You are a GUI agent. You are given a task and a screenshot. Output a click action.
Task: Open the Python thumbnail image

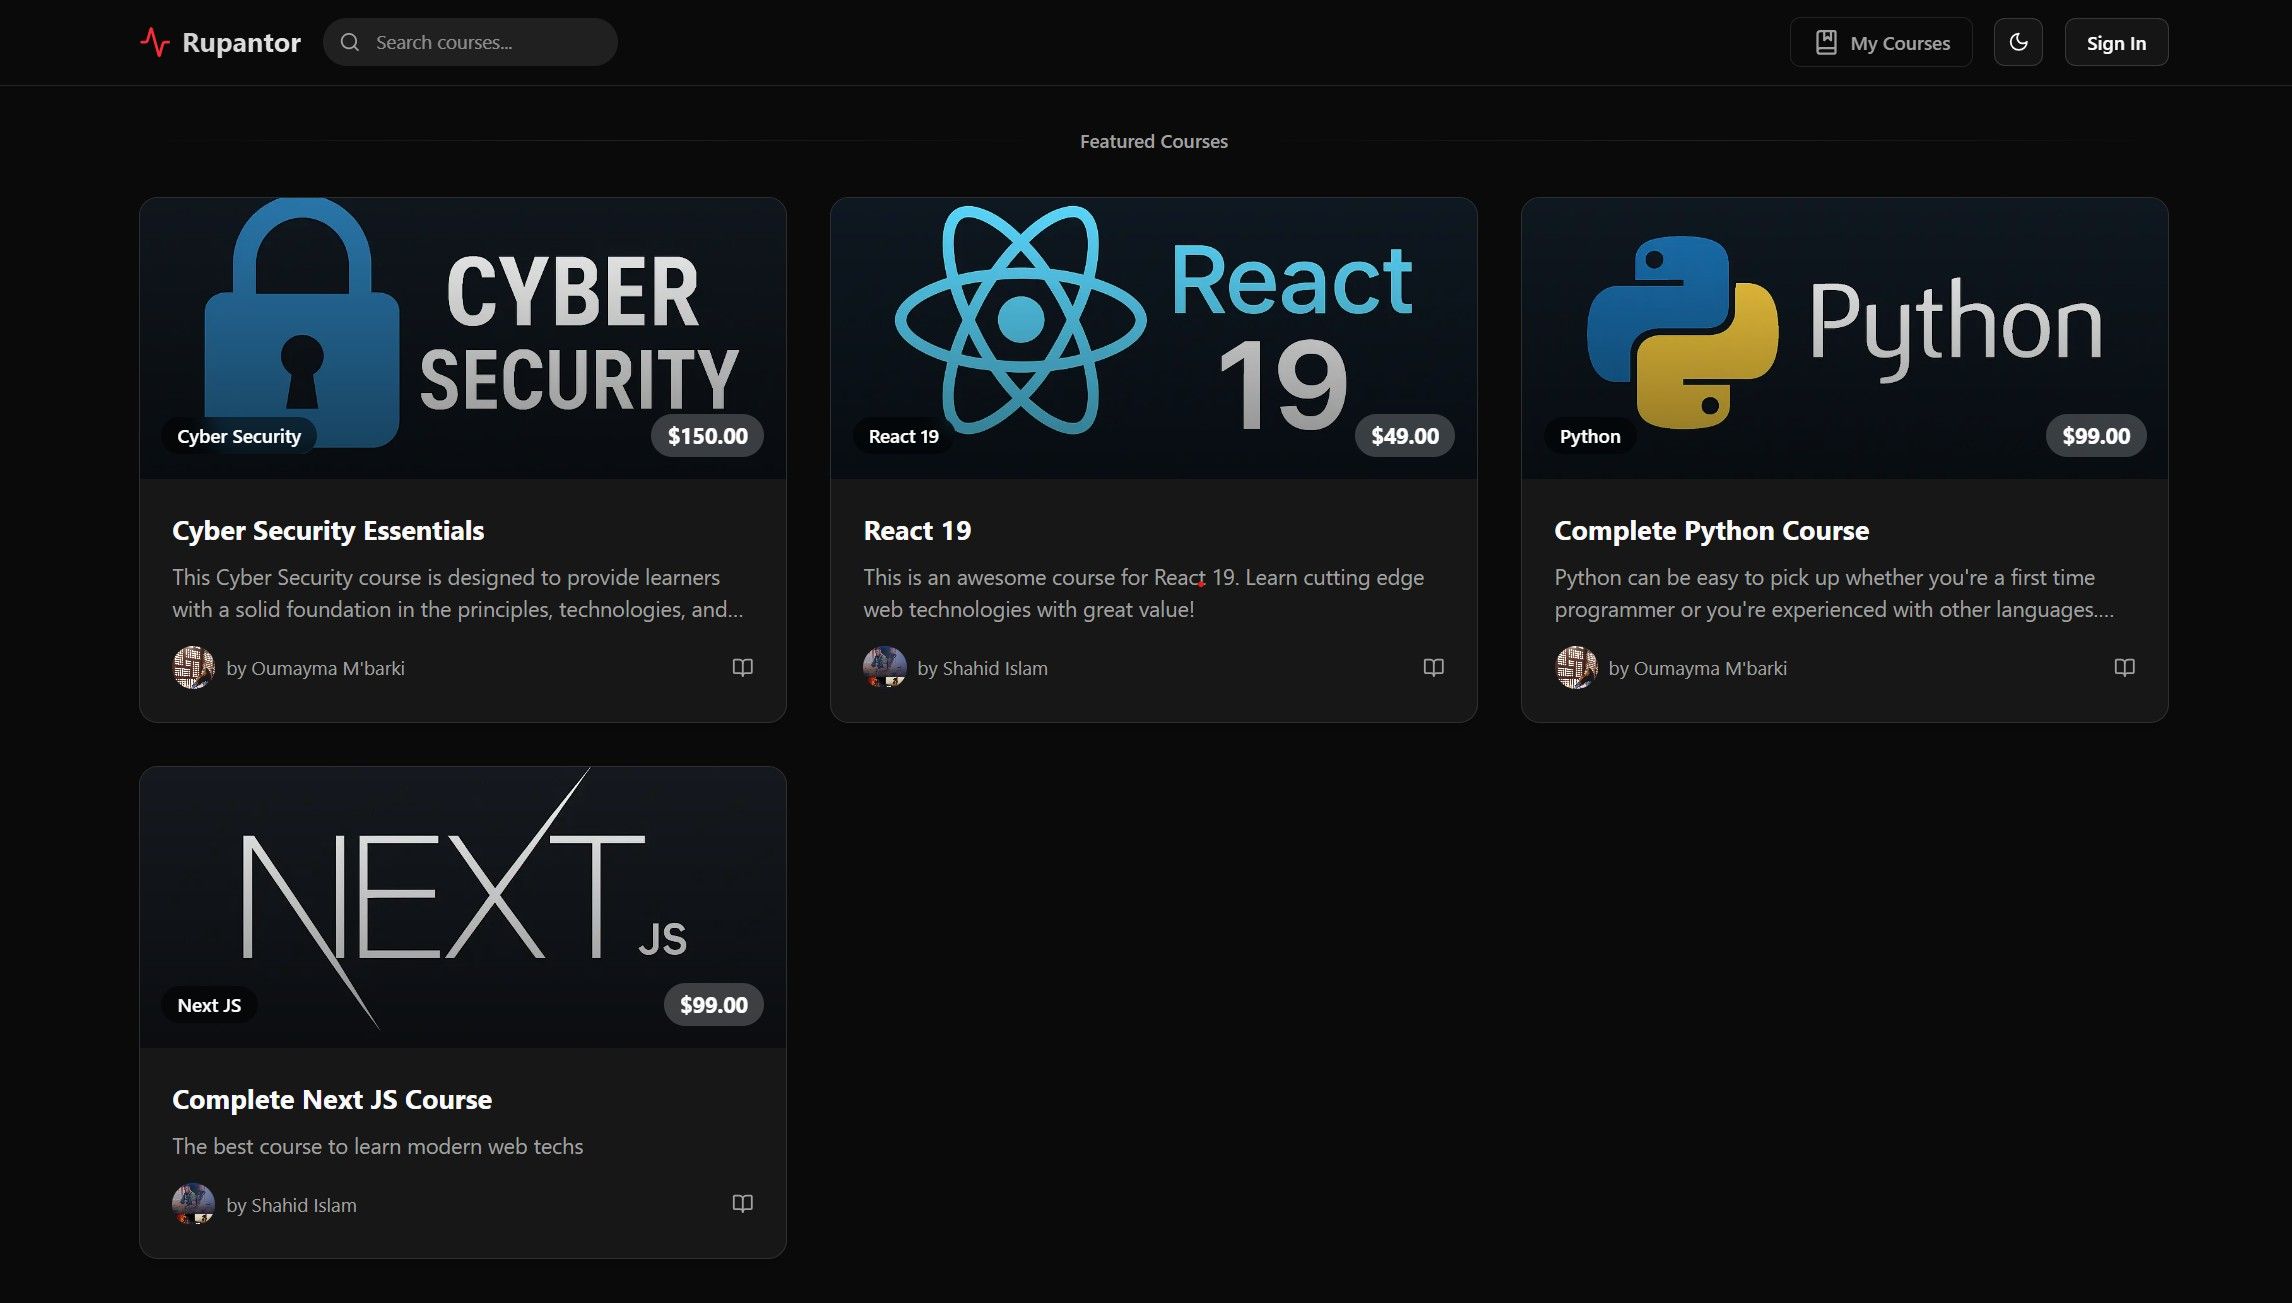click(x=1845, y=338)
